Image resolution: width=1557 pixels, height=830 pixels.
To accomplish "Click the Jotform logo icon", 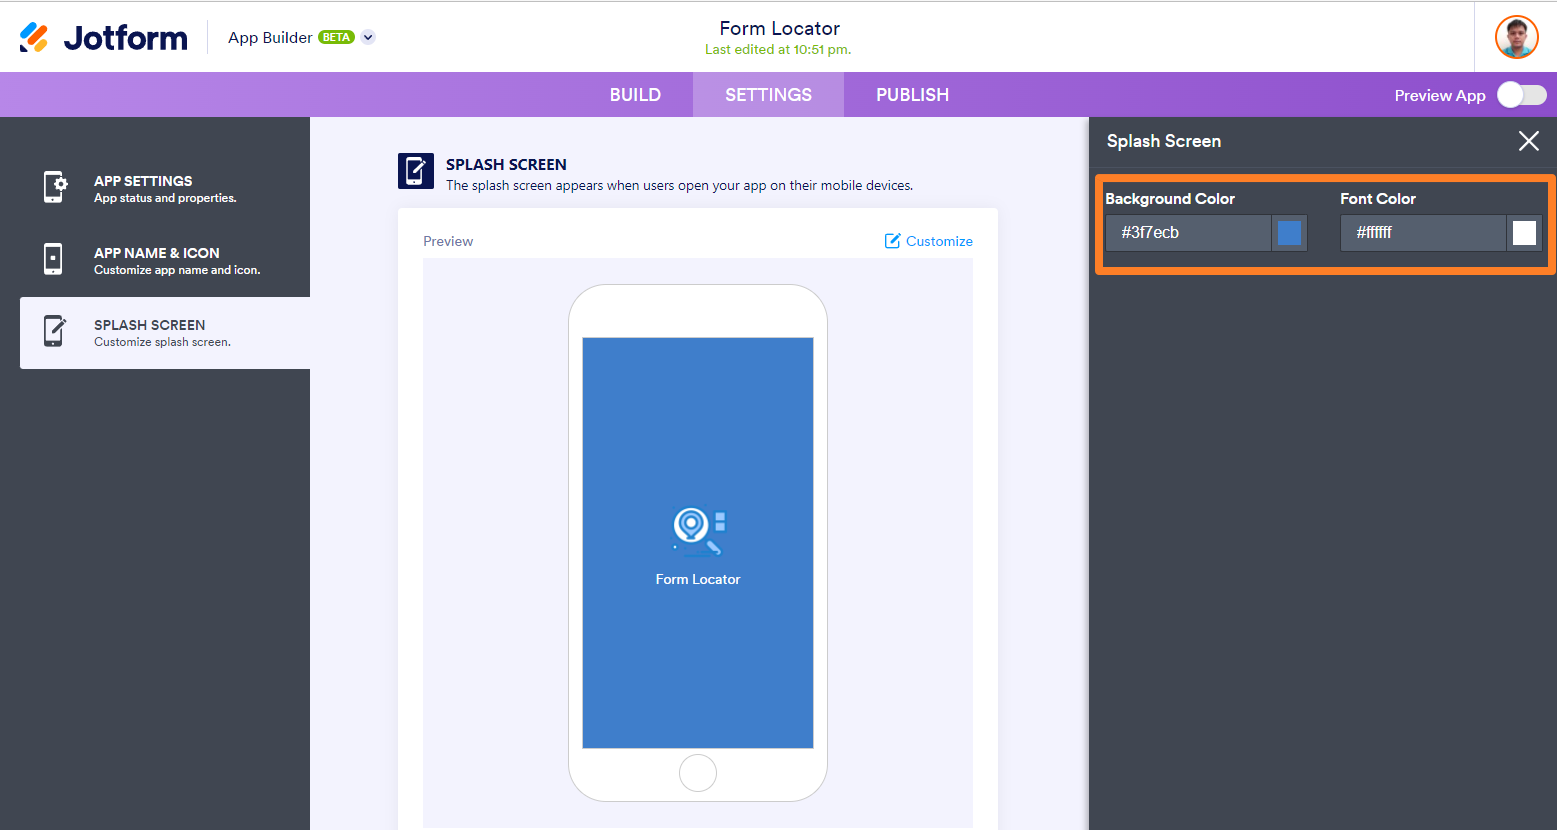I will tap(34, 37).
